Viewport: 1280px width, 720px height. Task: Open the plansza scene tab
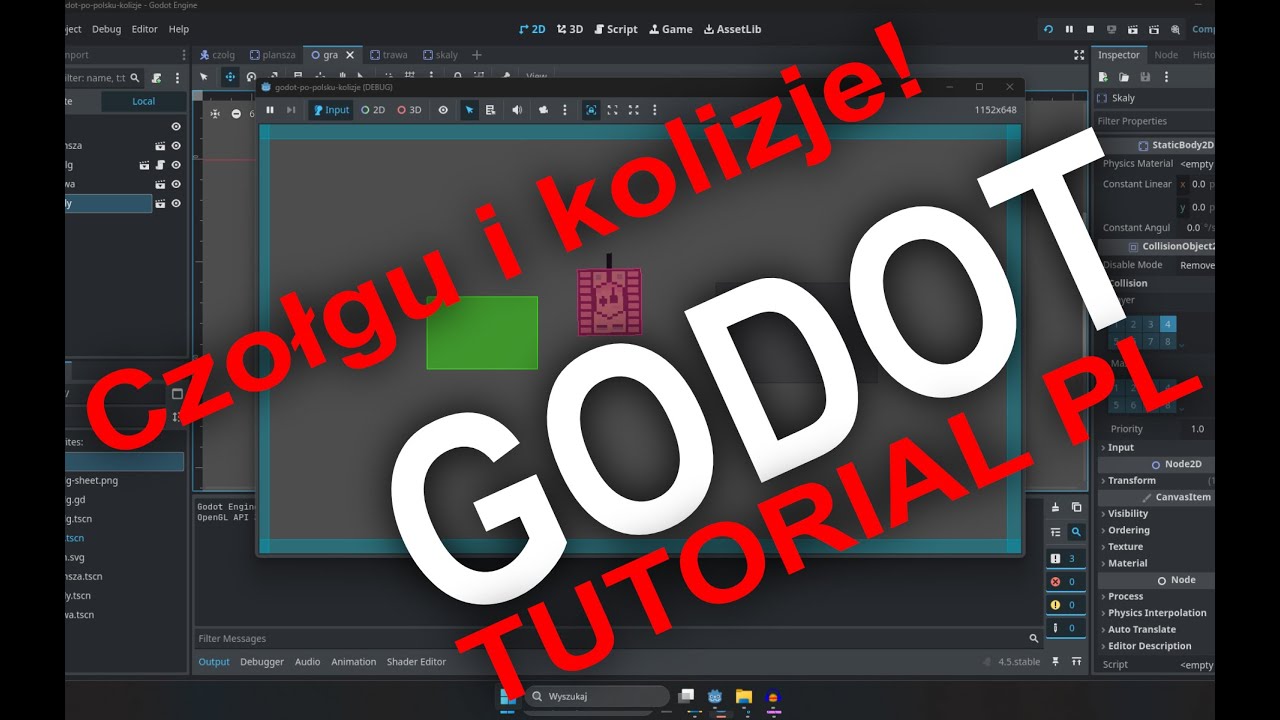coord(273,55)
